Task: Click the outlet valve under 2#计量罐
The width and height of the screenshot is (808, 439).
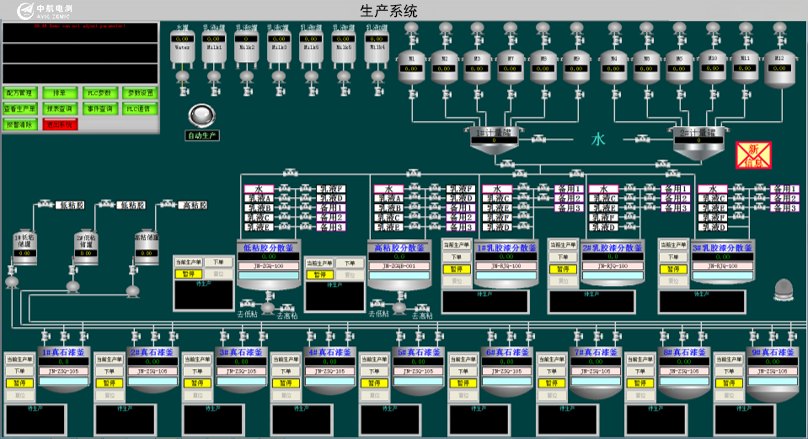Action: coord(663,164)
